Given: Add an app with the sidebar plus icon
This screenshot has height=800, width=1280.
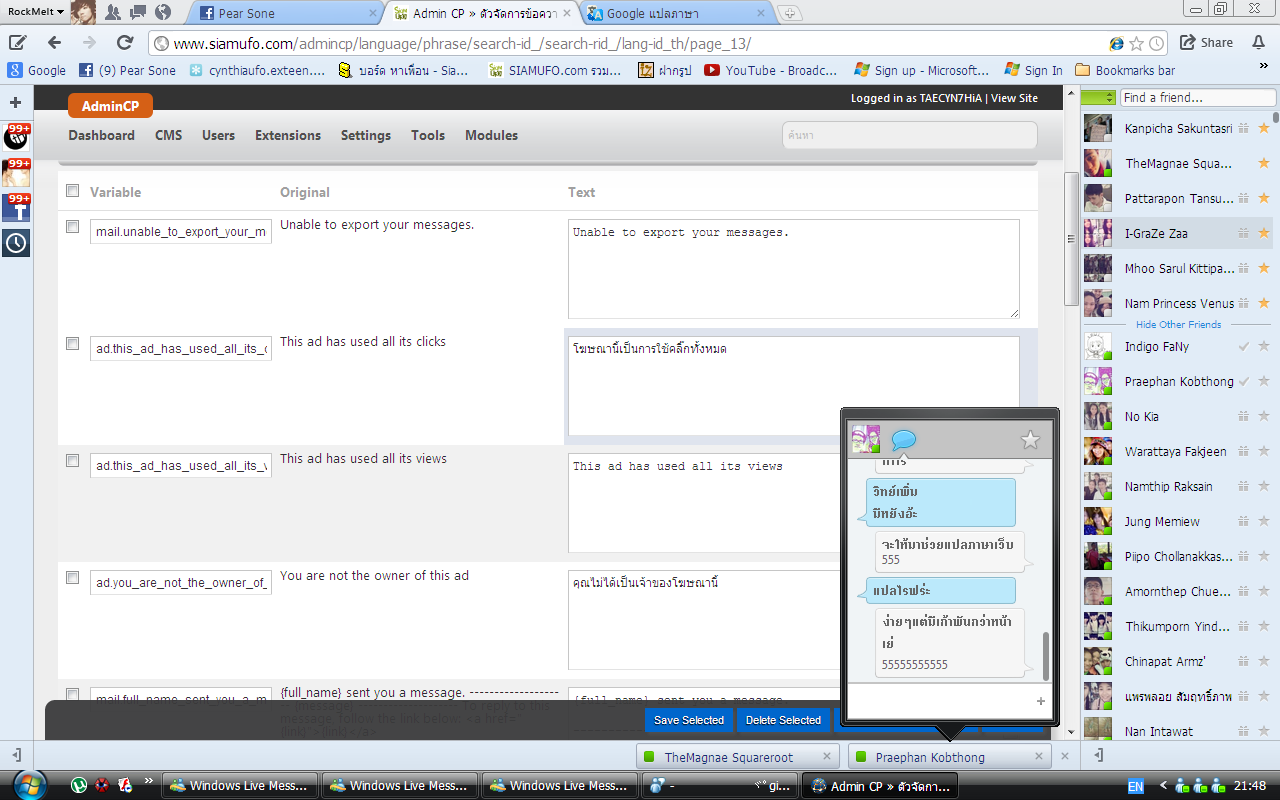Looking at the screenshot, I should [16, 102].
